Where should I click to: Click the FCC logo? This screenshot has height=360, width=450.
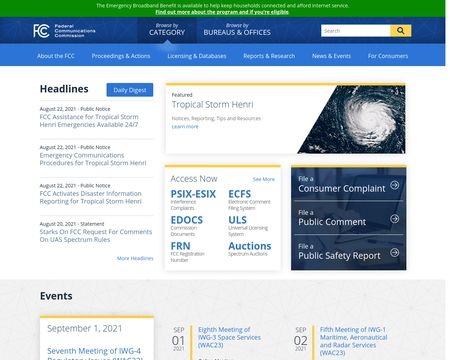pyautogui.click(x=41, y=31)
